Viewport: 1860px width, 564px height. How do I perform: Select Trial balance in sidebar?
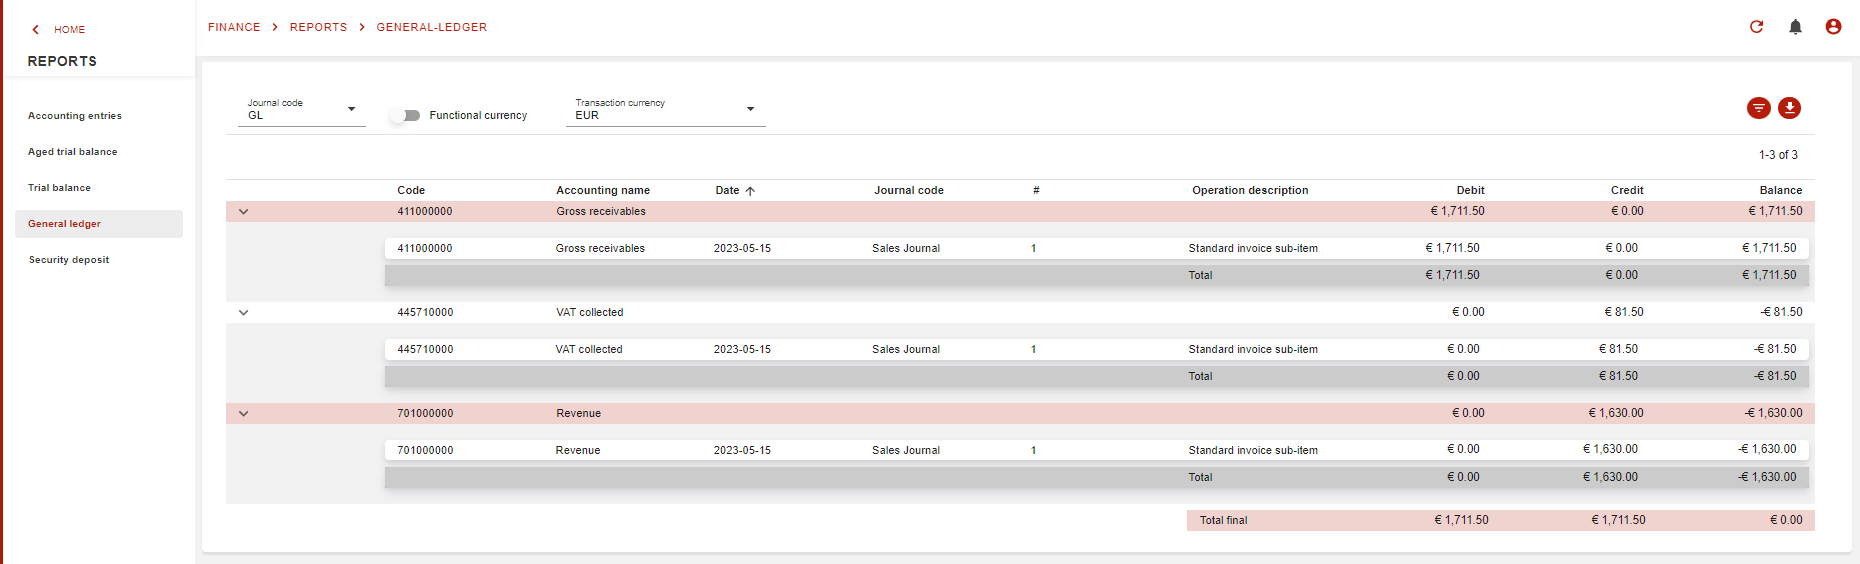(x=59, y=188)
